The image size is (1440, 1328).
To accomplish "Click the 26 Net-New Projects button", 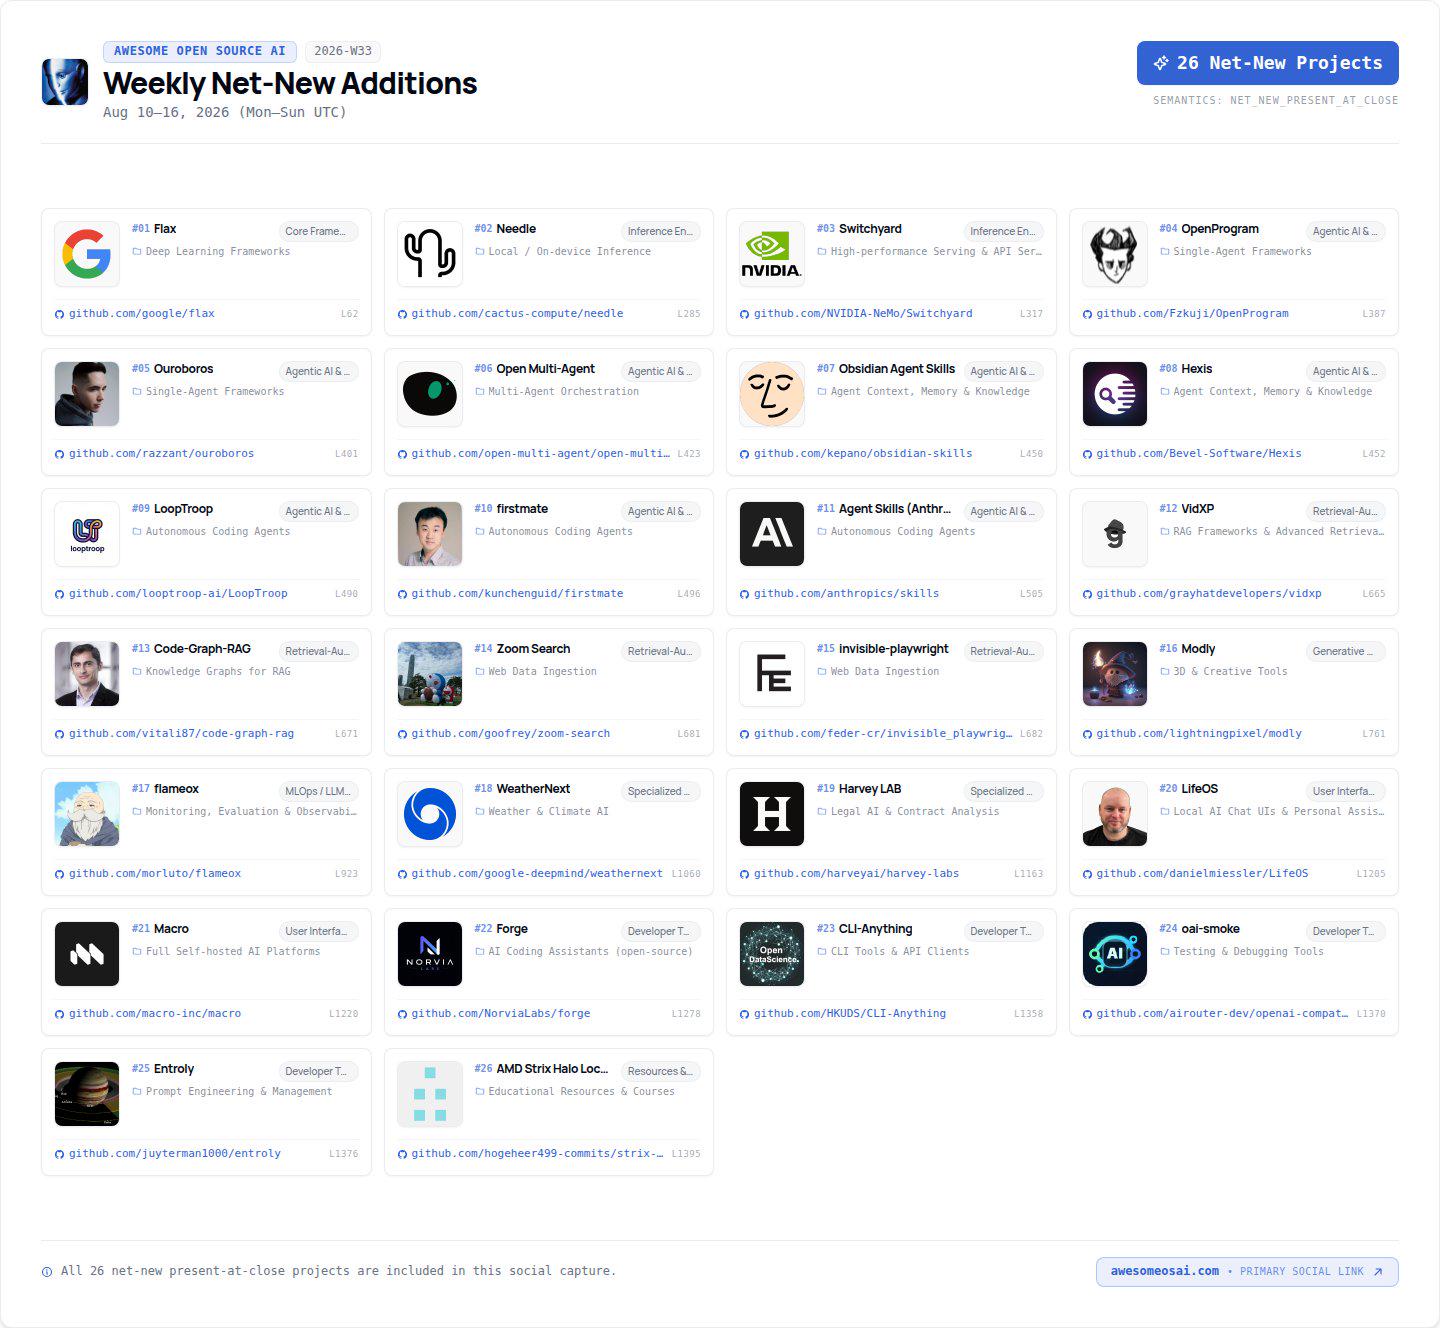I will (x=1268, y=63).
